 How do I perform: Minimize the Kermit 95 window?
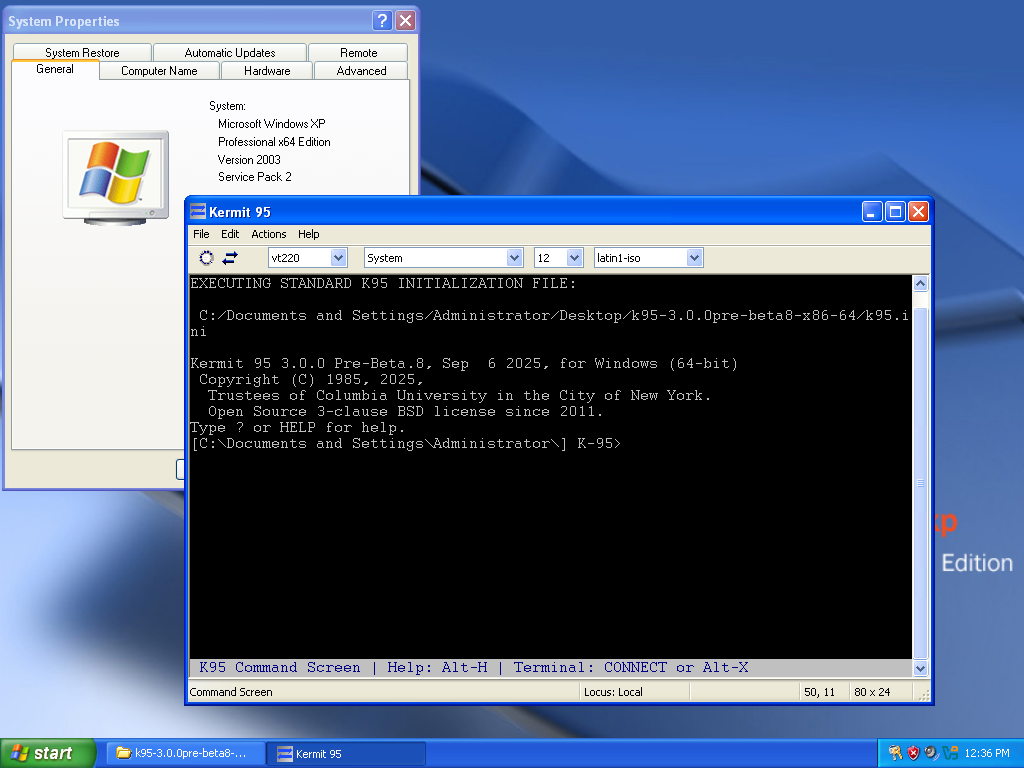pos(872,212)
